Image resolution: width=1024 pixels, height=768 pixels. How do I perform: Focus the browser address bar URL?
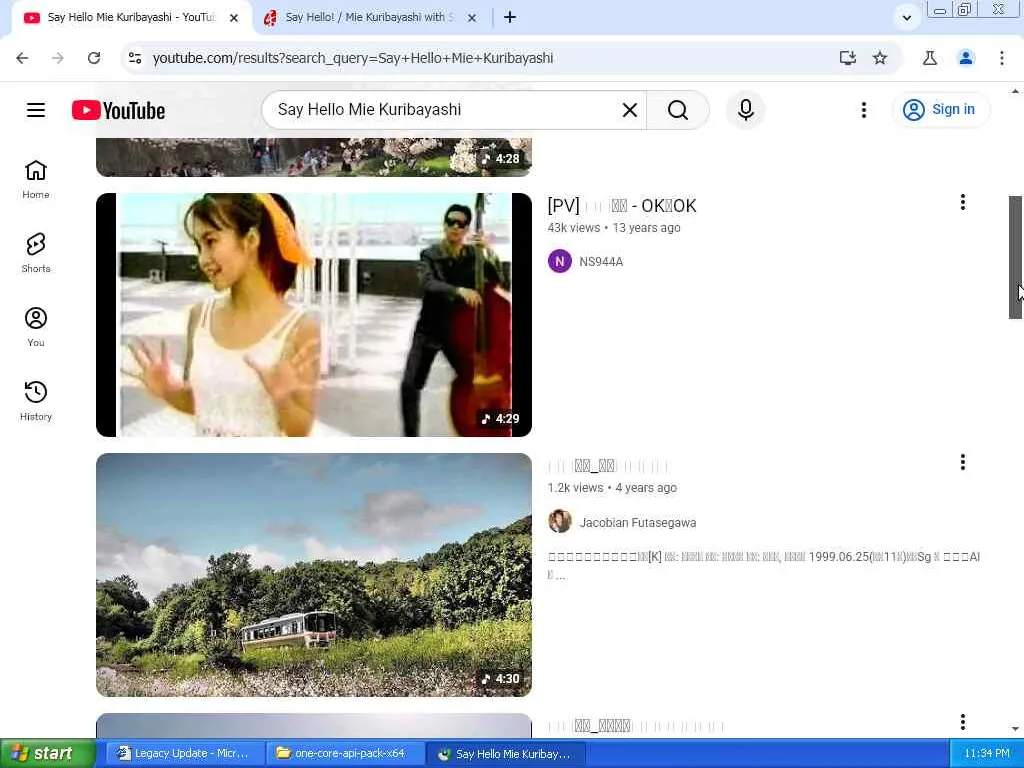pyautogui.click(x=353, y=58)
